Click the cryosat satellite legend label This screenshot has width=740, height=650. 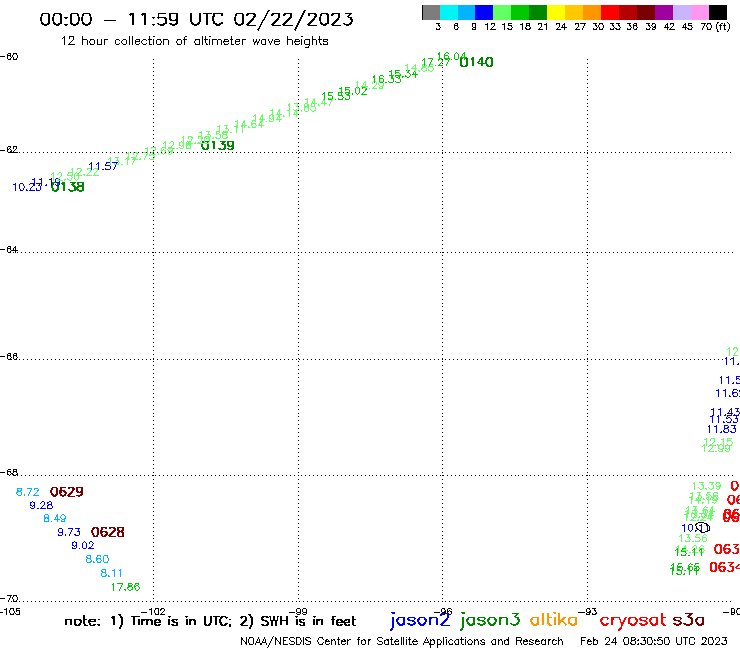coord(633,620)
